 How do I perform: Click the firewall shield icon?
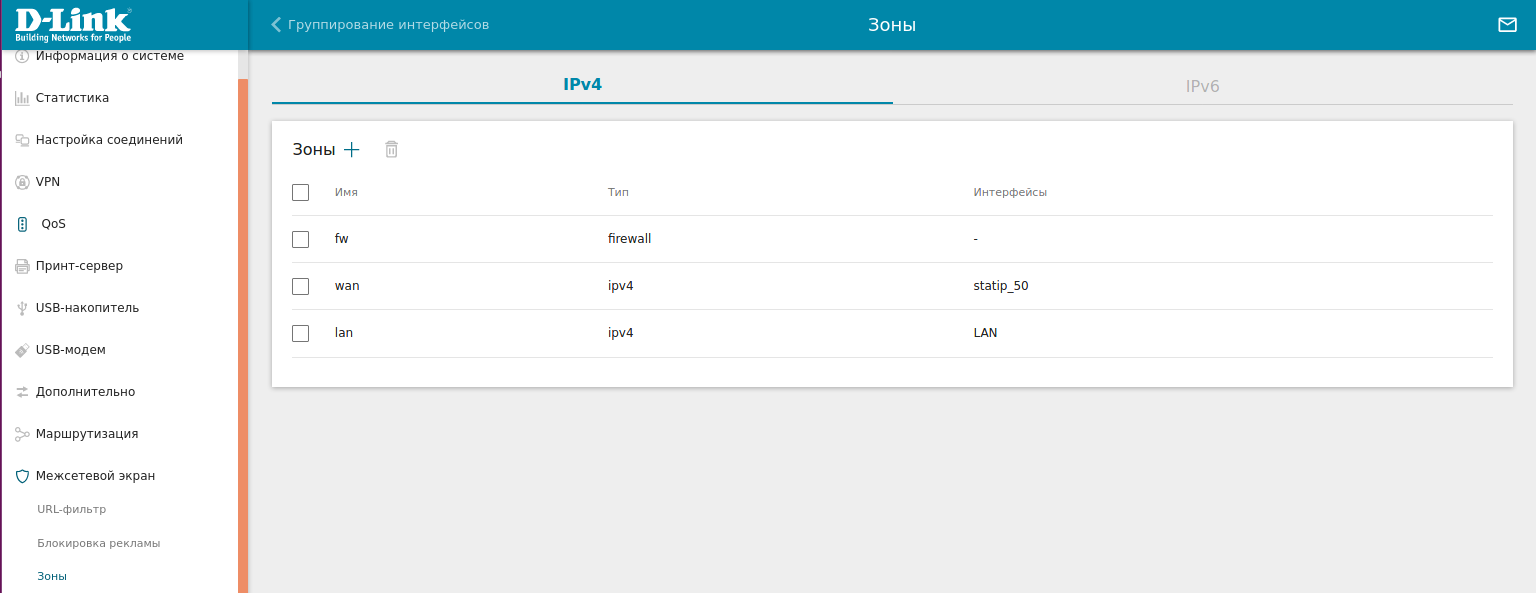tap(22, 476)
